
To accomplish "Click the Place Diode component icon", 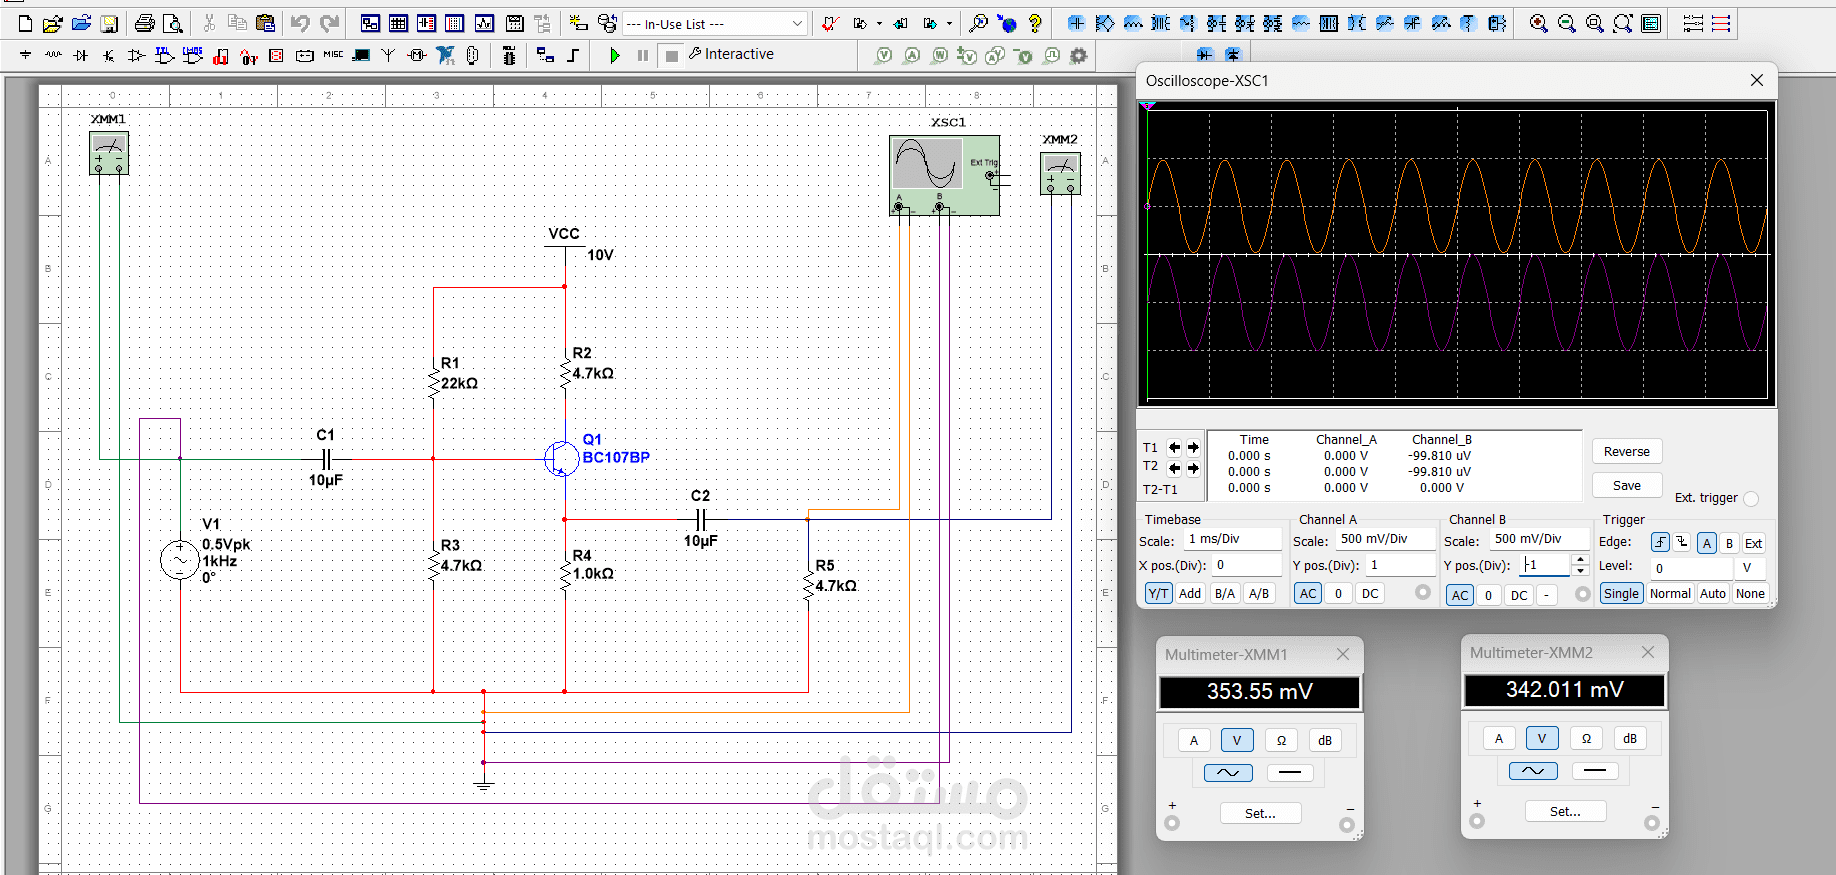I will click(81, 55).
